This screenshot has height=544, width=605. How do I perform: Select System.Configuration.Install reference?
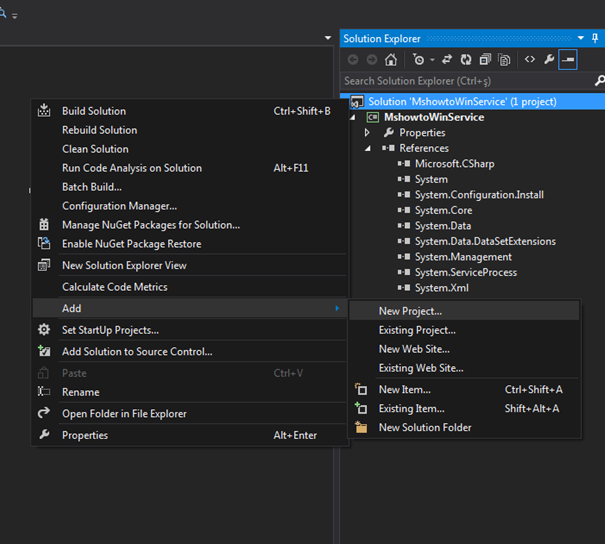(479, 195)
